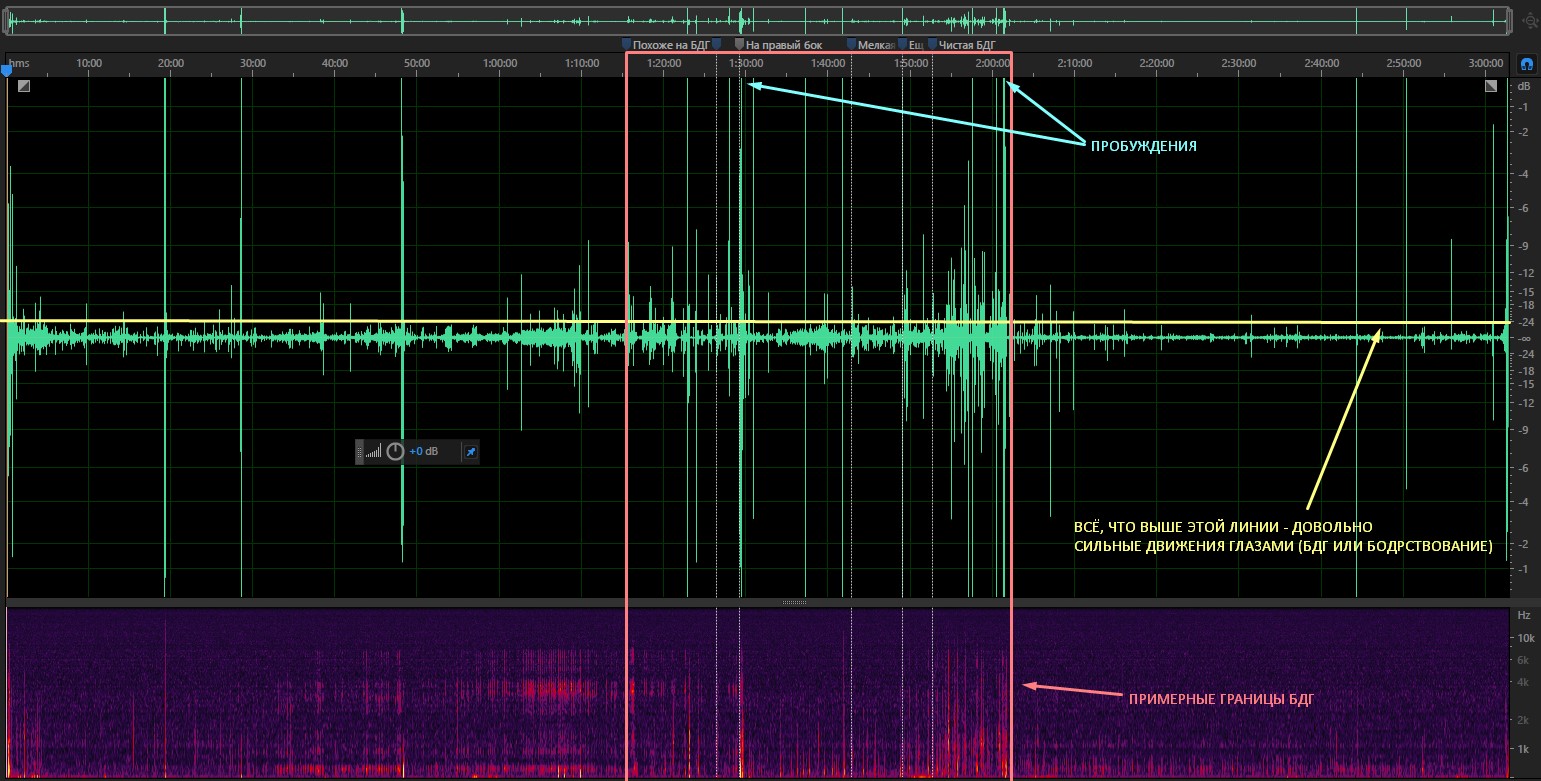The height and width of the screenshot is (781, 1541).
Task: Click the minus infinity amplitude label
Action: [x=1526, y=339]
